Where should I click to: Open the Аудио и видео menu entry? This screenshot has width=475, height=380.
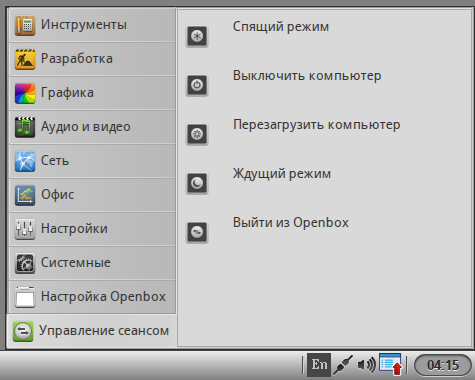pyautogui.click(x=92, y=127)
